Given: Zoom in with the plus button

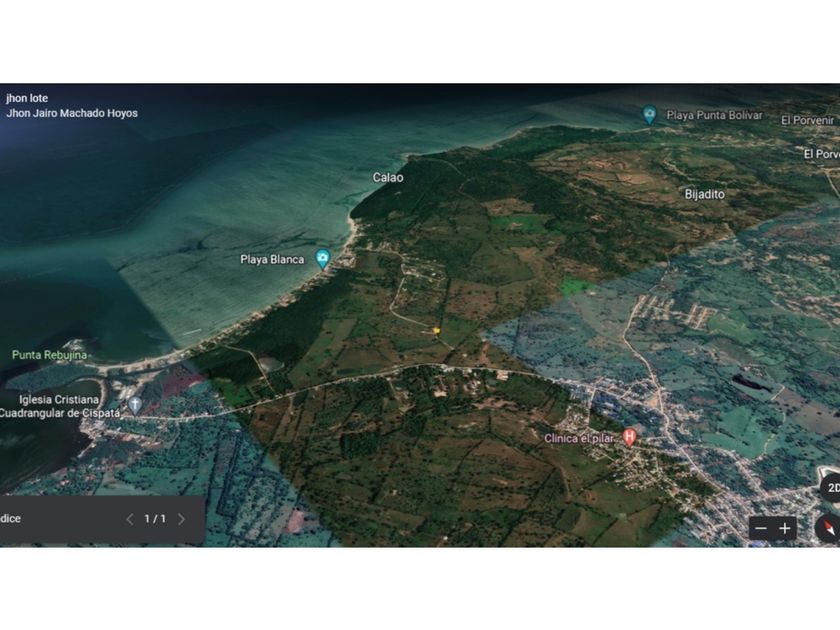Looking at the screenshot, I should click(785, 528).
